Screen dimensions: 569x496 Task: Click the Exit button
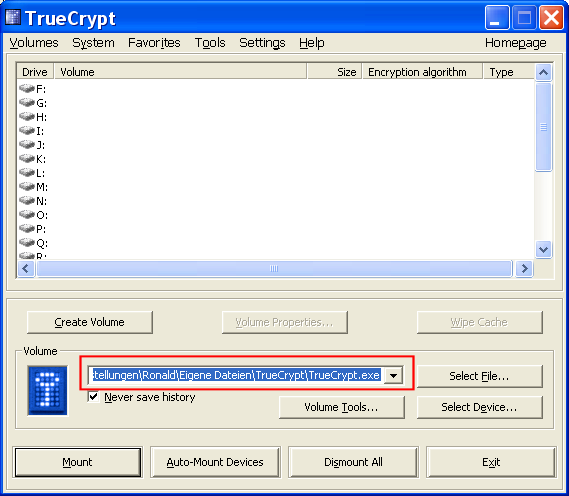[x=491, y=462]
